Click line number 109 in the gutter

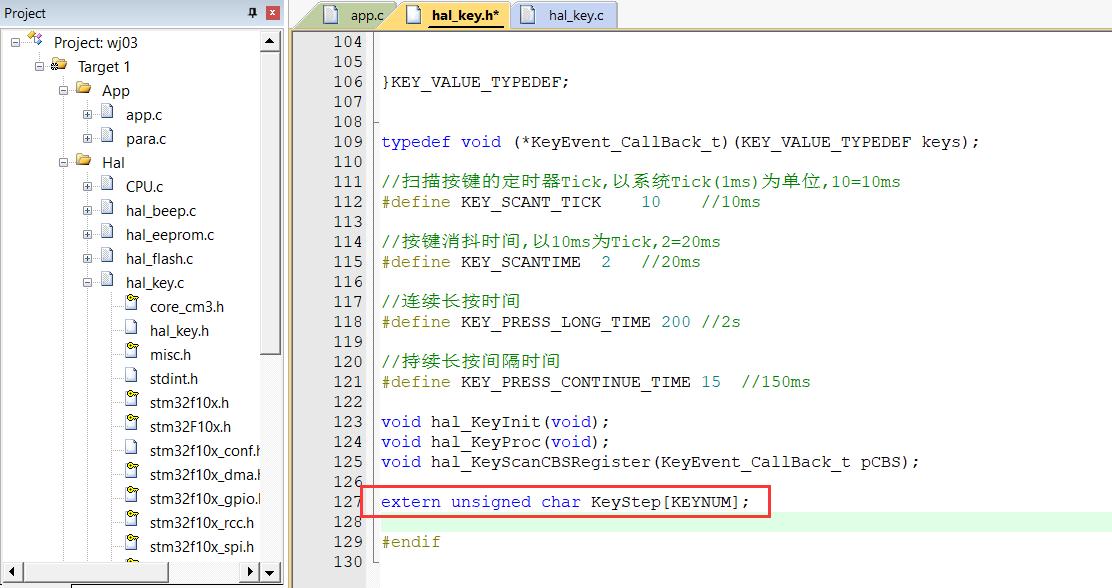pyautogui.click(x=348, y=142)
